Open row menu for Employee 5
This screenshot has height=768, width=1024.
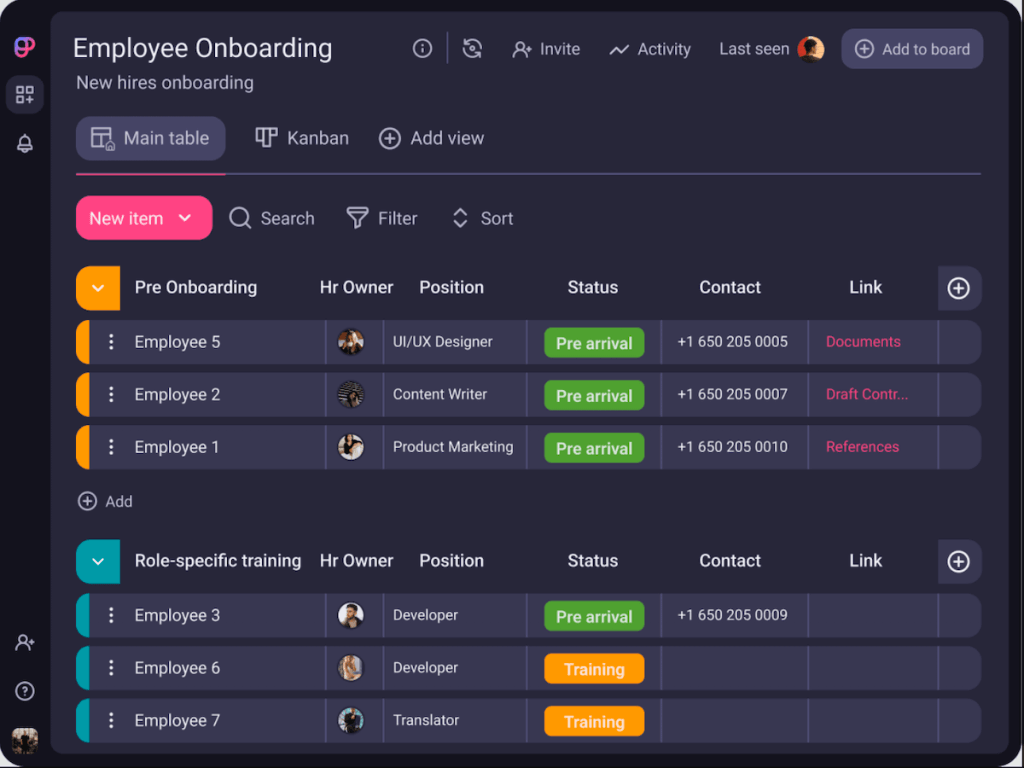click(x=111, y=342)
